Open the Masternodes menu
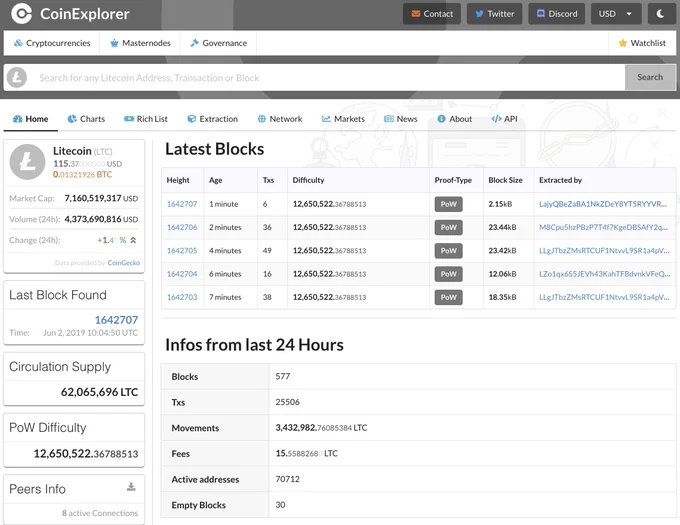 [140, 43]
